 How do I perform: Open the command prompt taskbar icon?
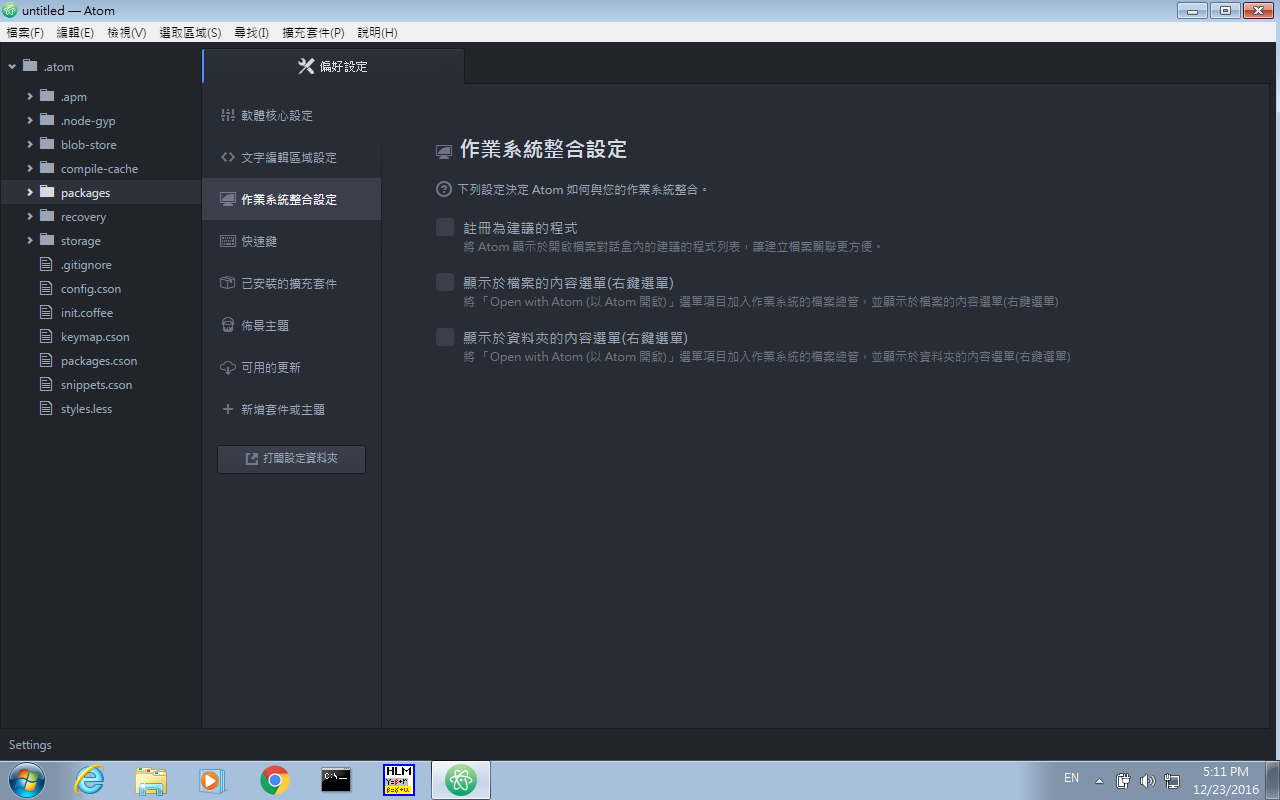pyautogui.click(x=336, y=780)
